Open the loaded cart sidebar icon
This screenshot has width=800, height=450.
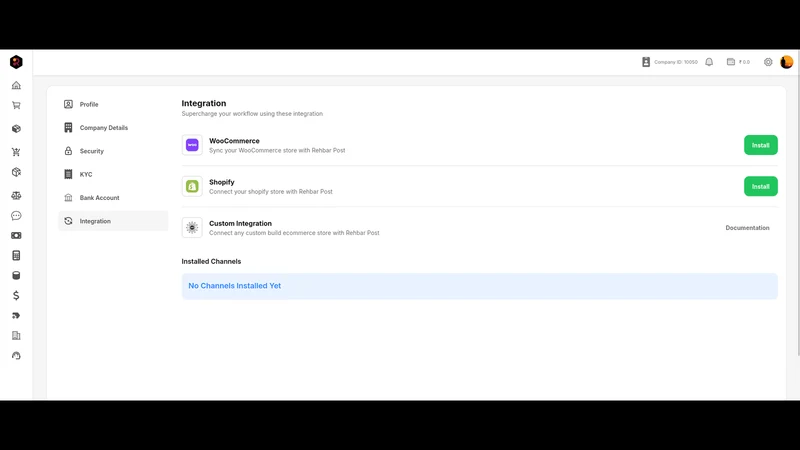pyautogui.click(x=16, y=152)
